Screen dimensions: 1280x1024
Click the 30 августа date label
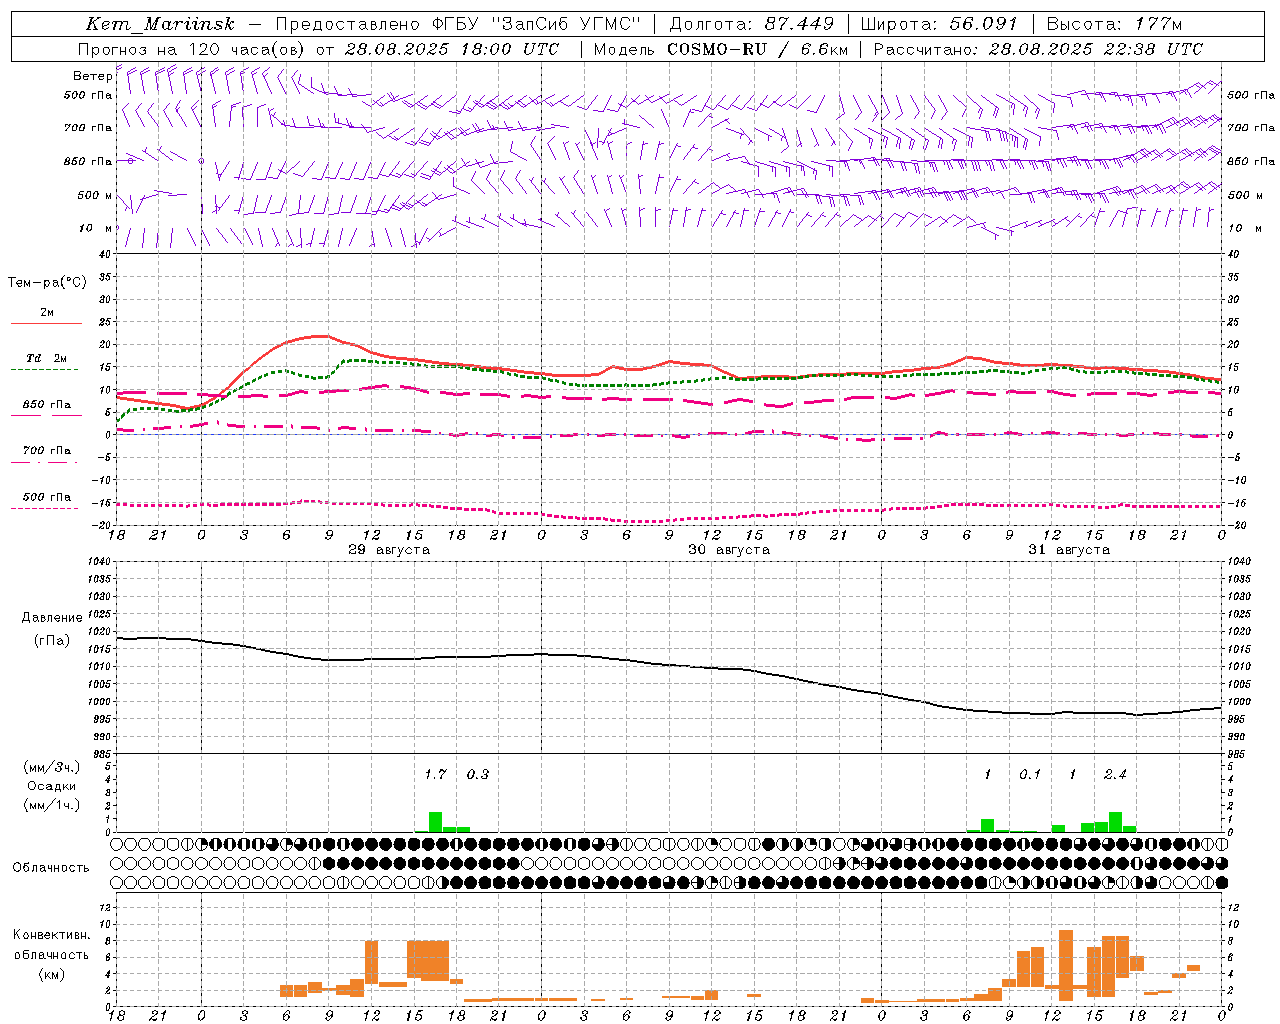coord(729,550)
